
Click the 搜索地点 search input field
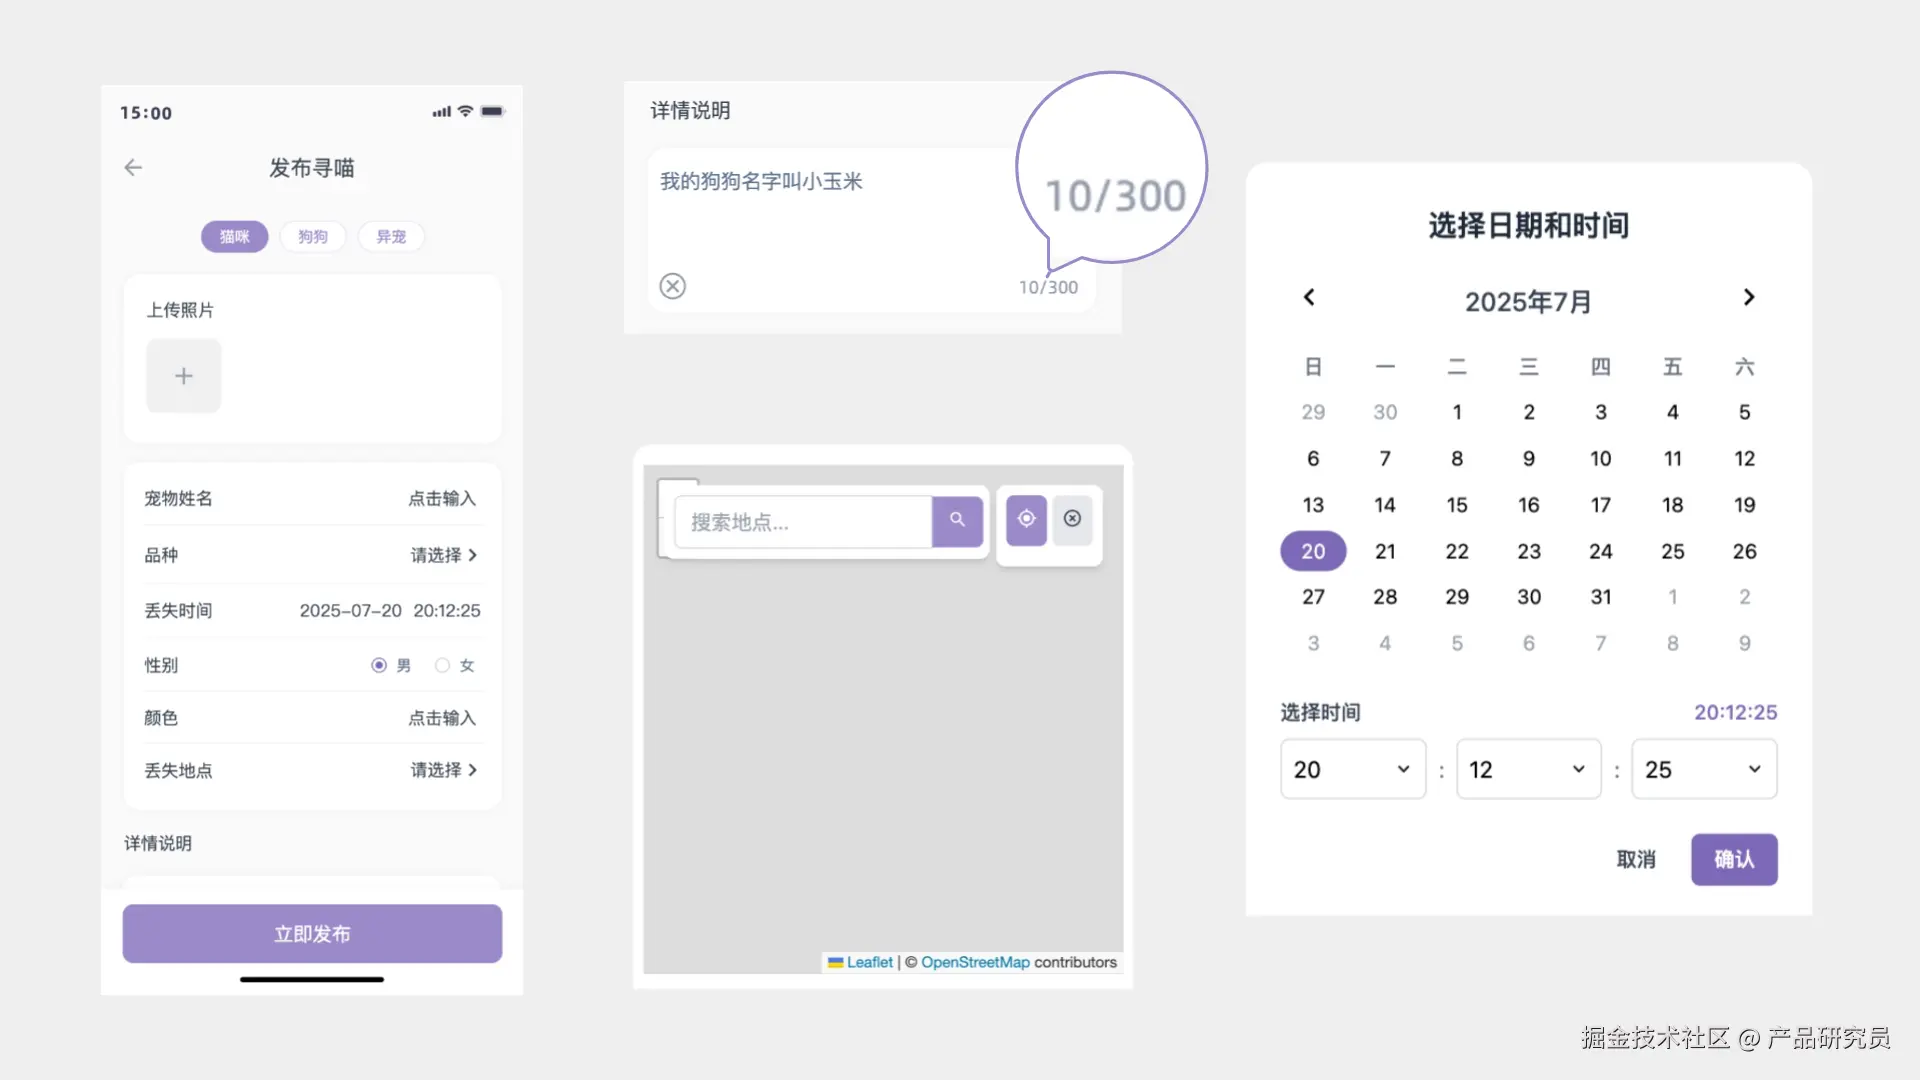[802, 522]
